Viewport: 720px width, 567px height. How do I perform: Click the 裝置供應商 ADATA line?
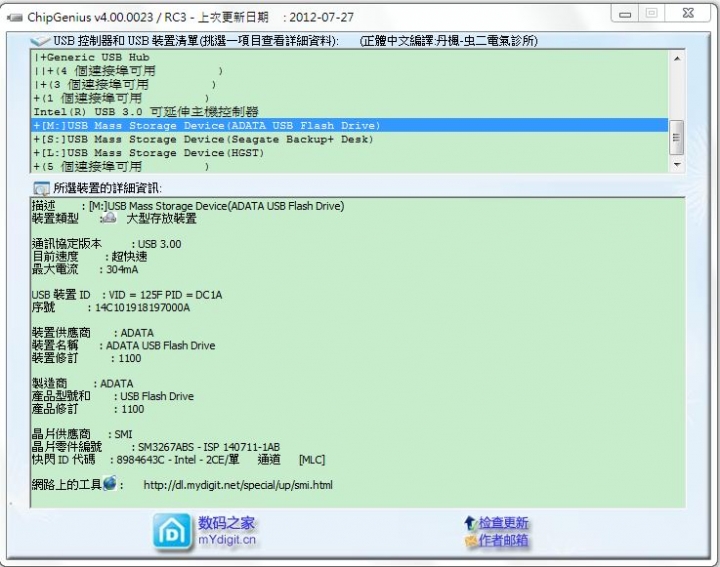pos(93,333)
